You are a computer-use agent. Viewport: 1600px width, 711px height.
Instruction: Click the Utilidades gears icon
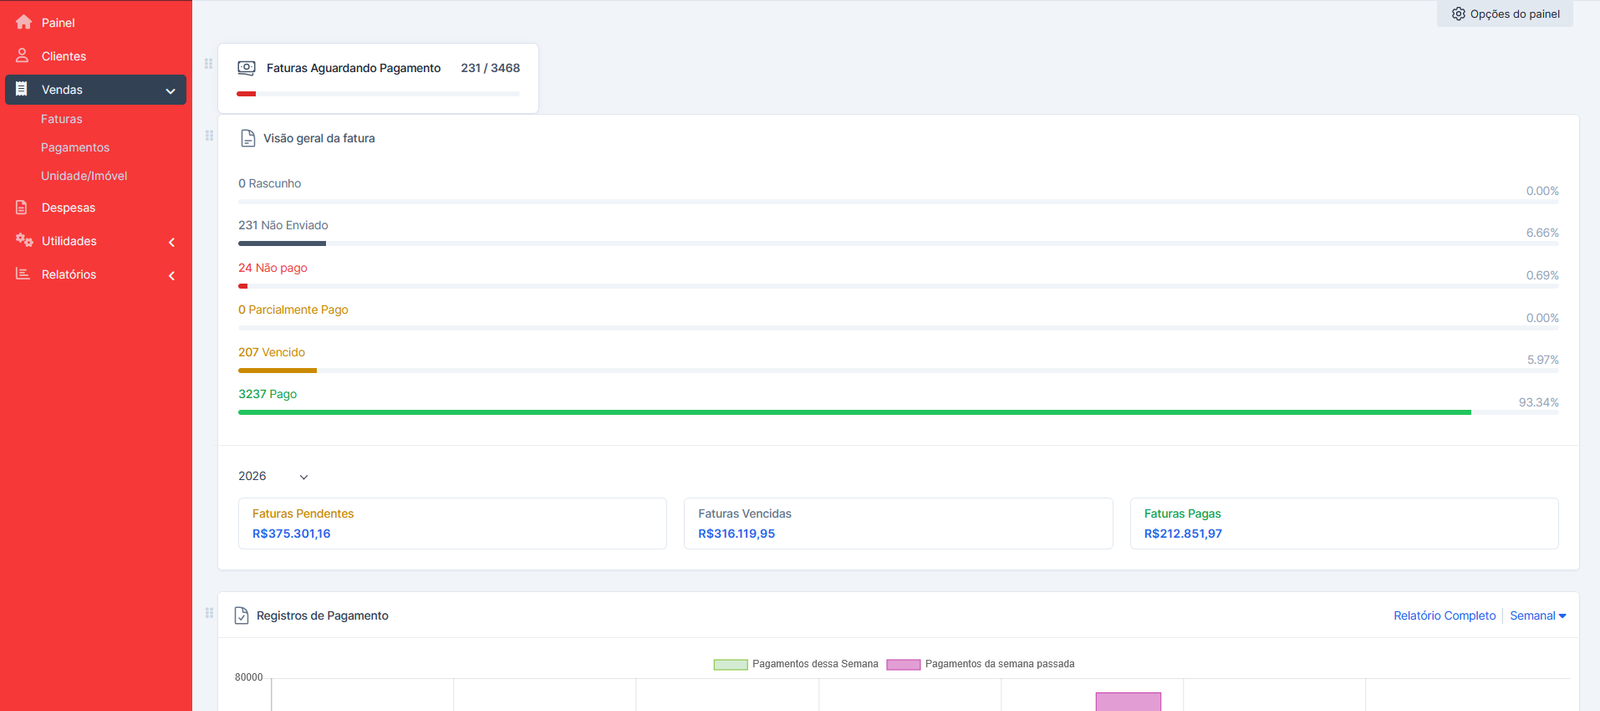tap(24, 241)
